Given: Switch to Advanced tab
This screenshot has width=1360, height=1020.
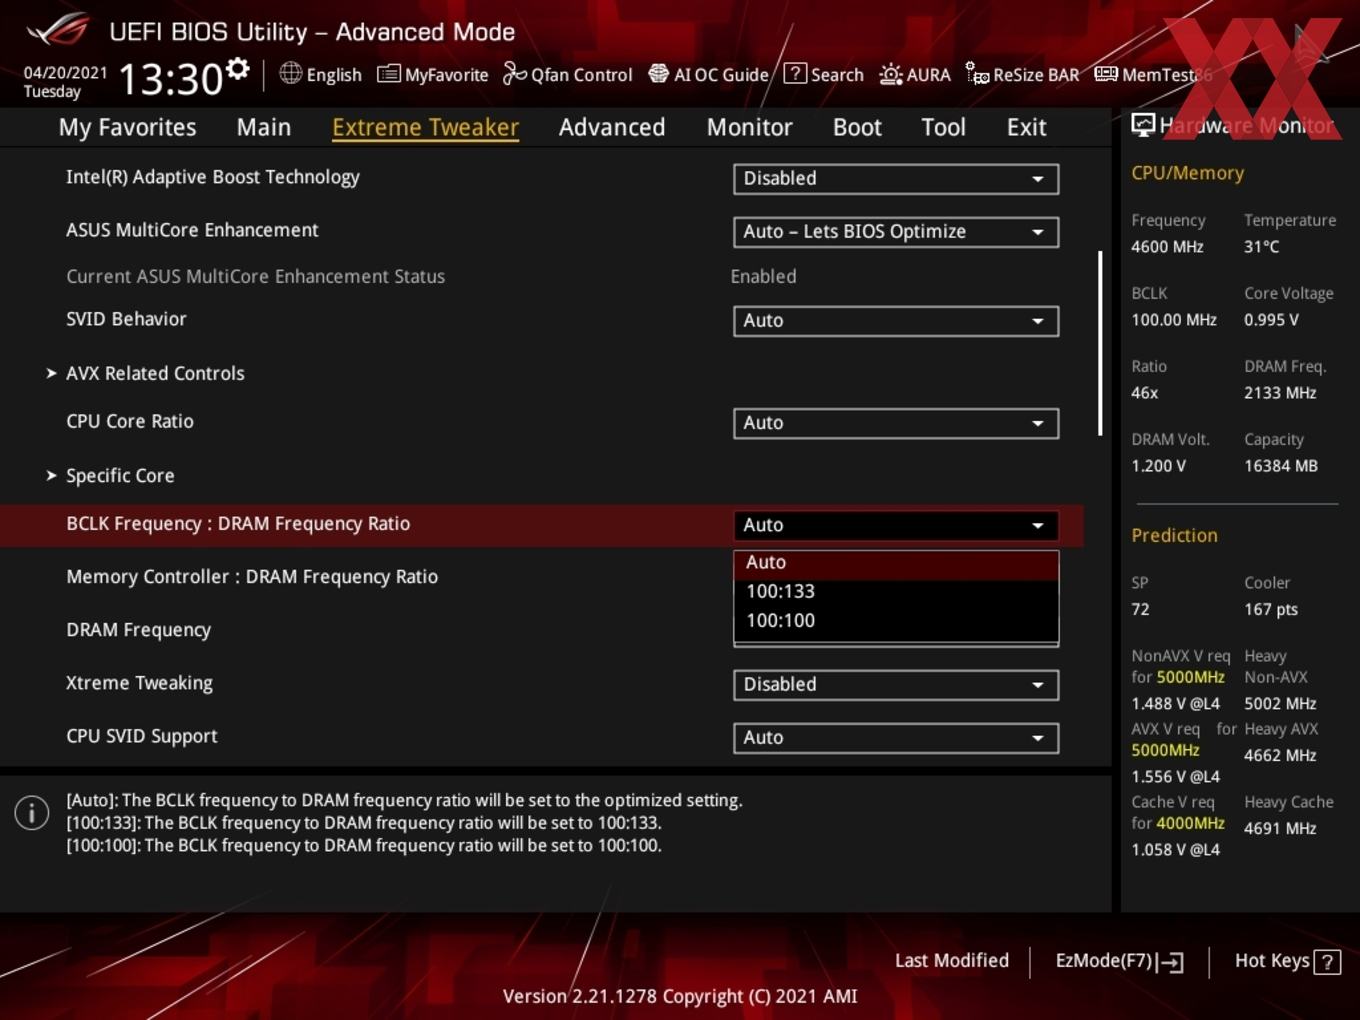Looking at the screenshot, I should 612,127.
